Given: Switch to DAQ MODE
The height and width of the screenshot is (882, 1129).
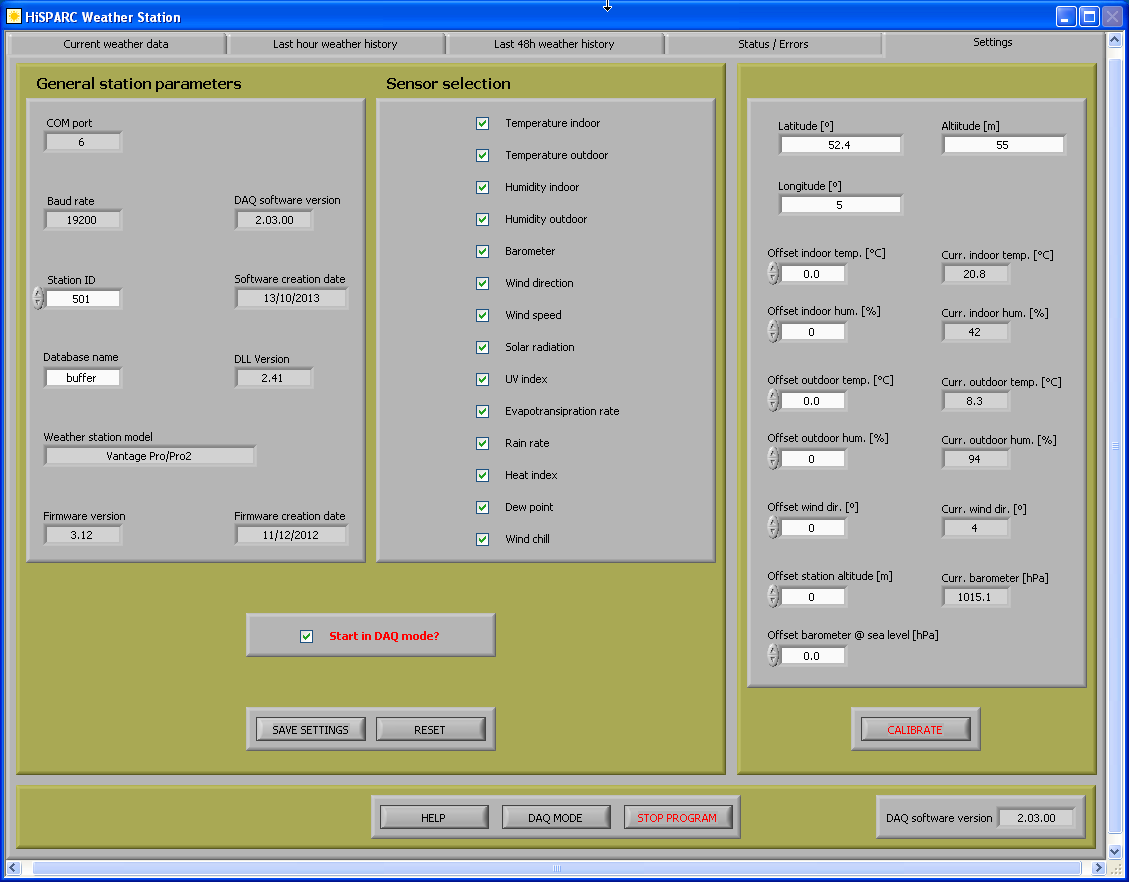Looking at the screenshot, I should [x=555, y=817].
